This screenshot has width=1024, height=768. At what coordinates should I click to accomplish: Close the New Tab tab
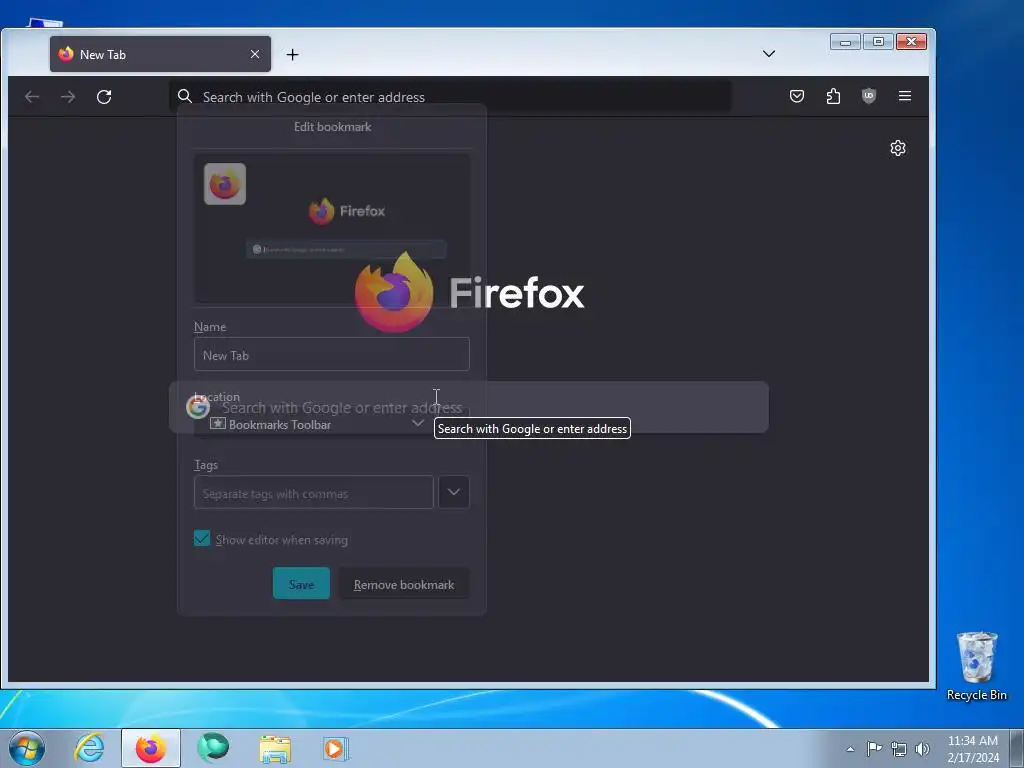point(255,54)
